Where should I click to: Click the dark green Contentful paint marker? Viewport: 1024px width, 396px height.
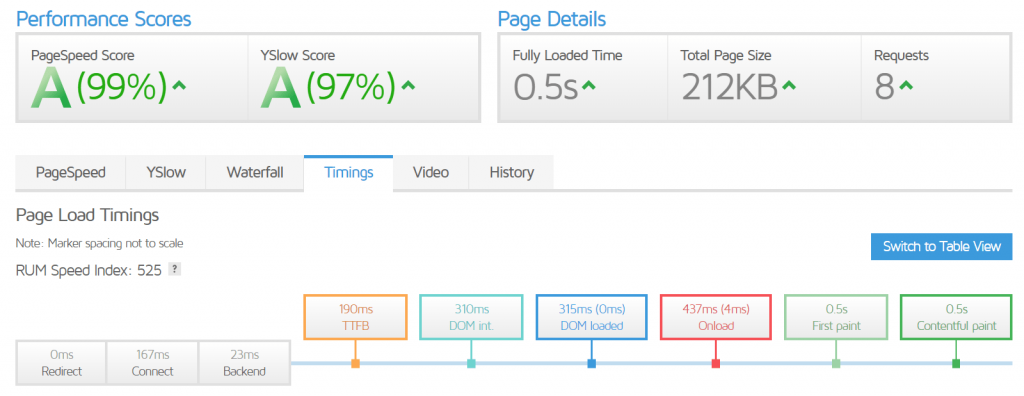click(x=957, y=363)
